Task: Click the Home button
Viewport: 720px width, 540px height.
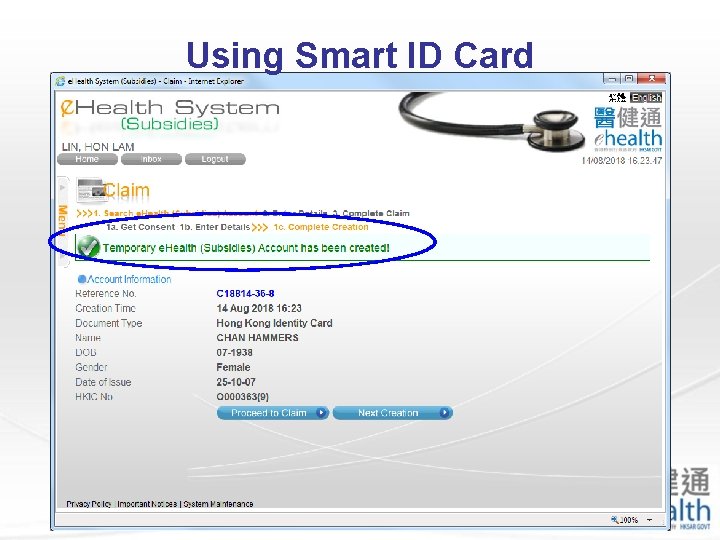Action: point(87,159)
